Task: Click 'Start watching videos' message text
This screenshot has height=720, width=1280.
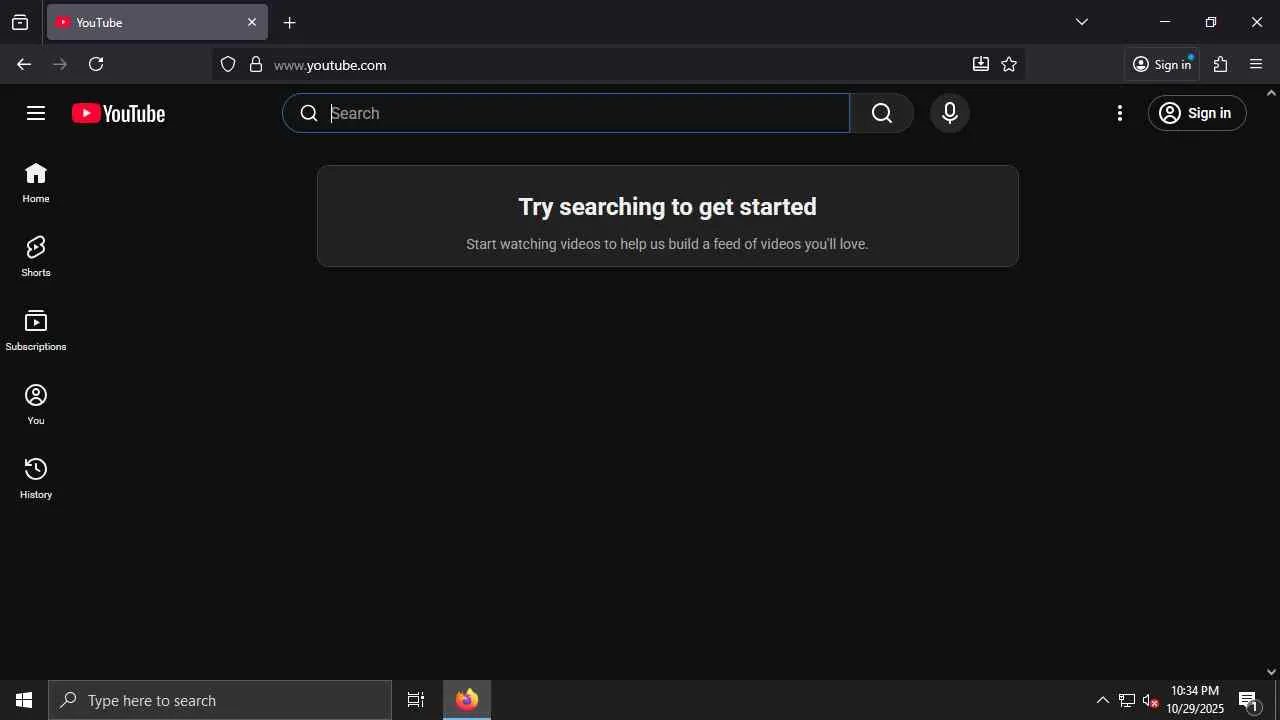Action: pos(667,244)
